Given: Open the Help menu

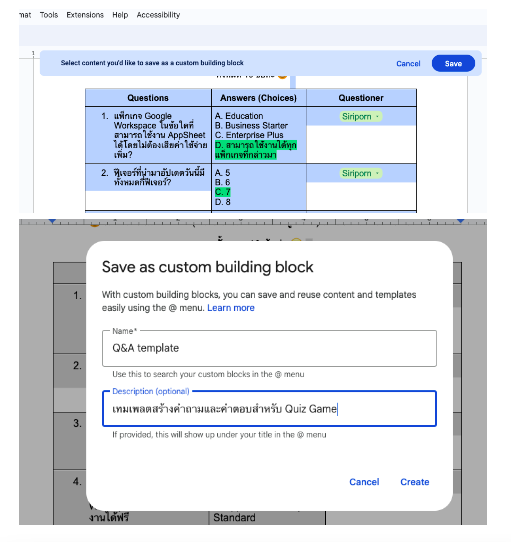Looking at the screenshot, I should coord(120,15).
